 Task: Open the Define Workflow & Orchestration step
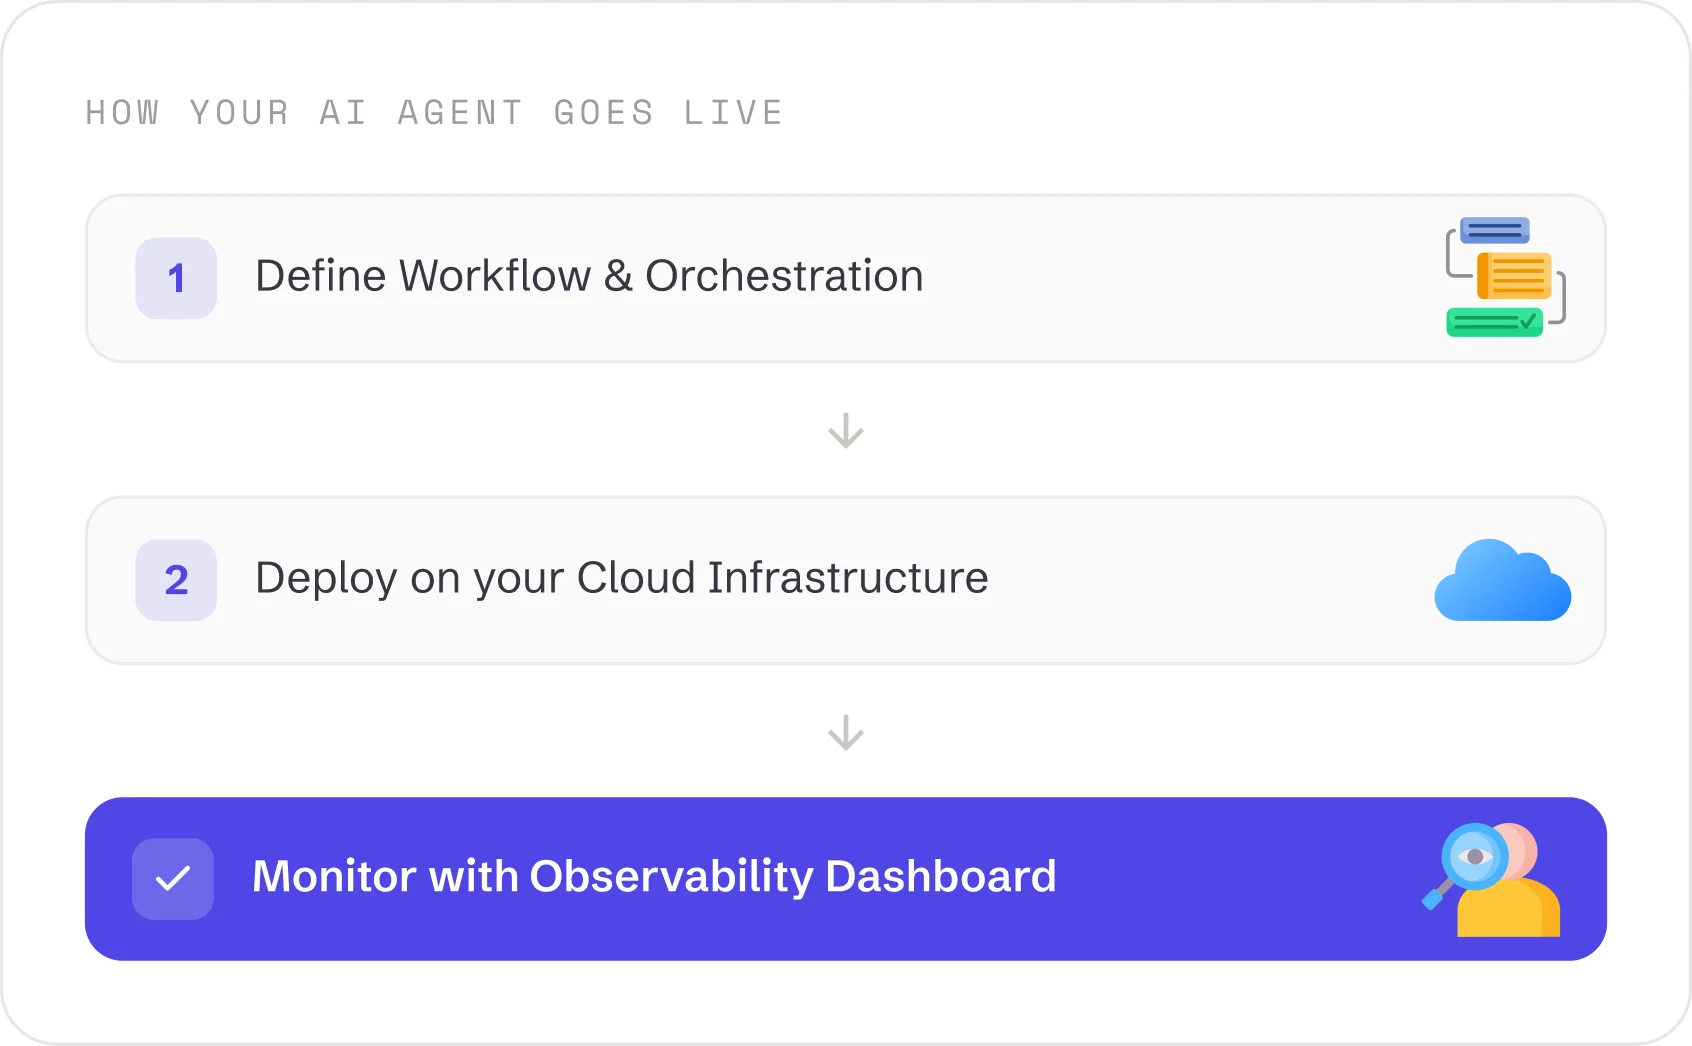pyautogui.click(x=846, y=278)
